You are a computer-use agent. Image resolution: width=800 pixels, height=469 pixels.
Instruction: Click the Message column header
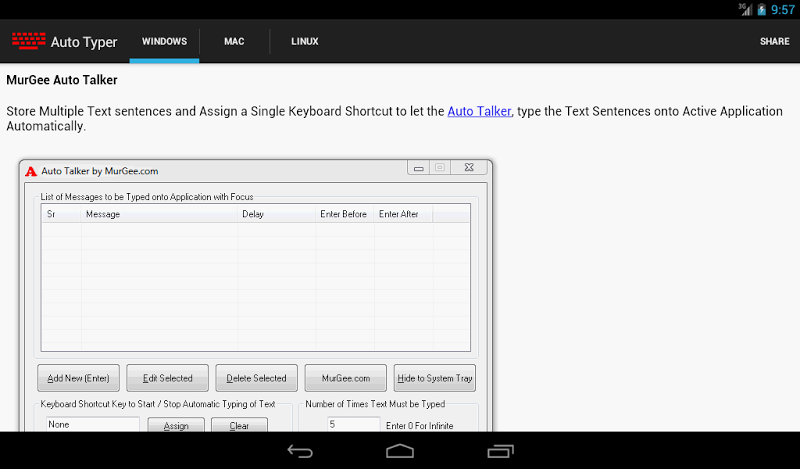point(159,214)
